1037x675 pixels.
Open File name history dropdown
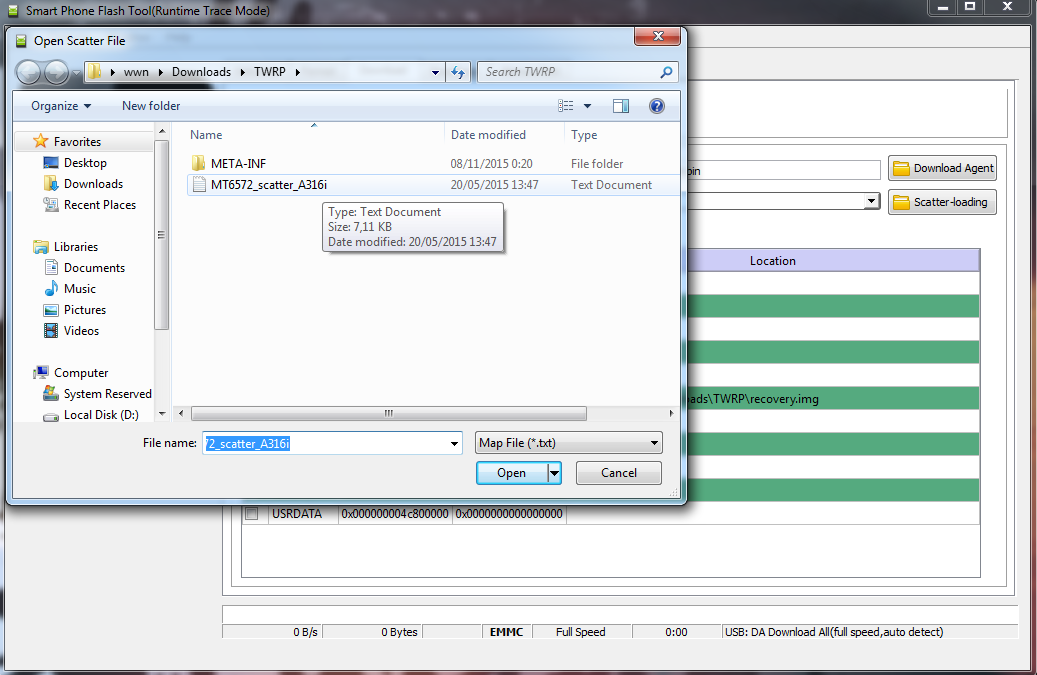(x=454, y=443)
